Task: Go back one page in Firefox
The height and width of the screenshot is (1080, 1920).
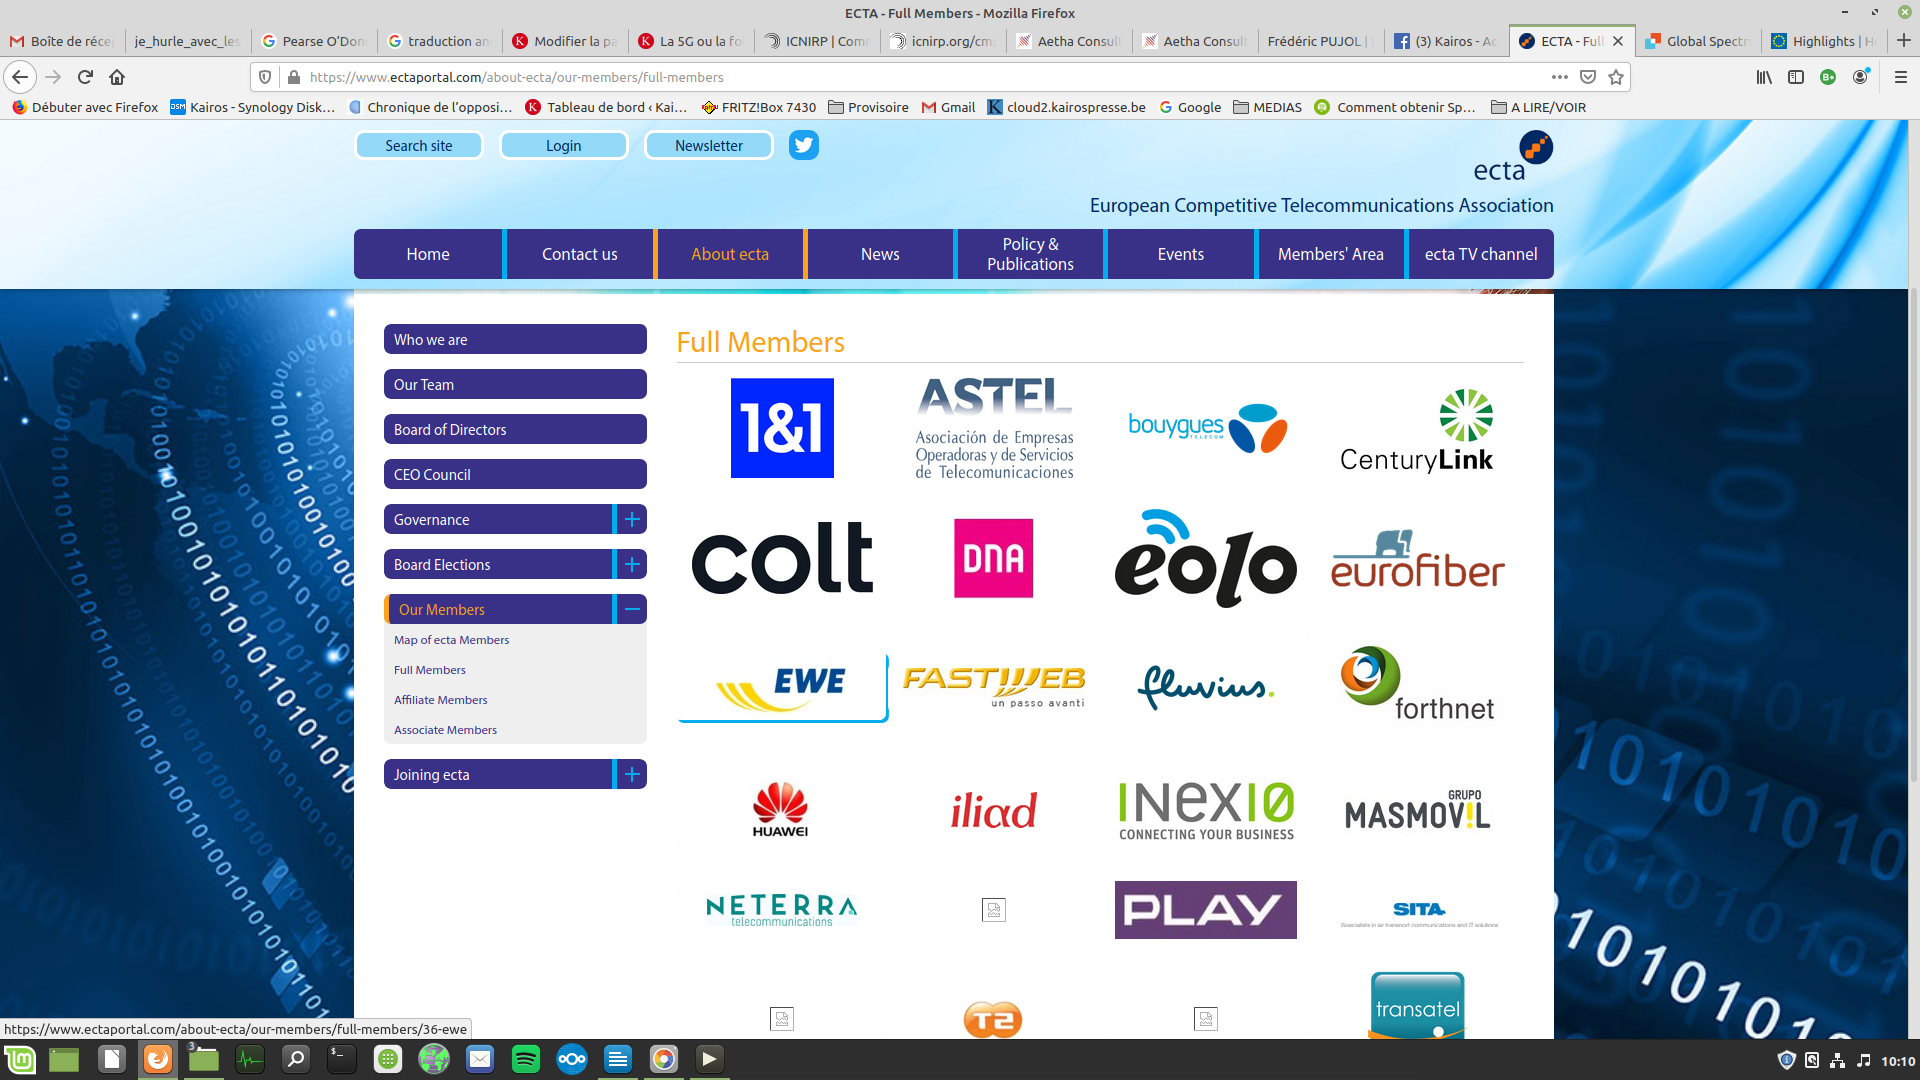Action: click(x=20, y=77)
